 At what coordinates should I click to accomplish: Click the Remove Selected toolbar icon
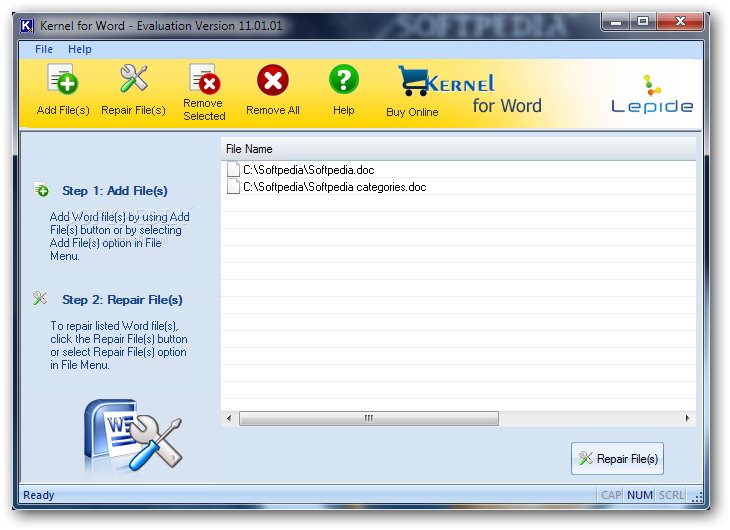(204, 78)
